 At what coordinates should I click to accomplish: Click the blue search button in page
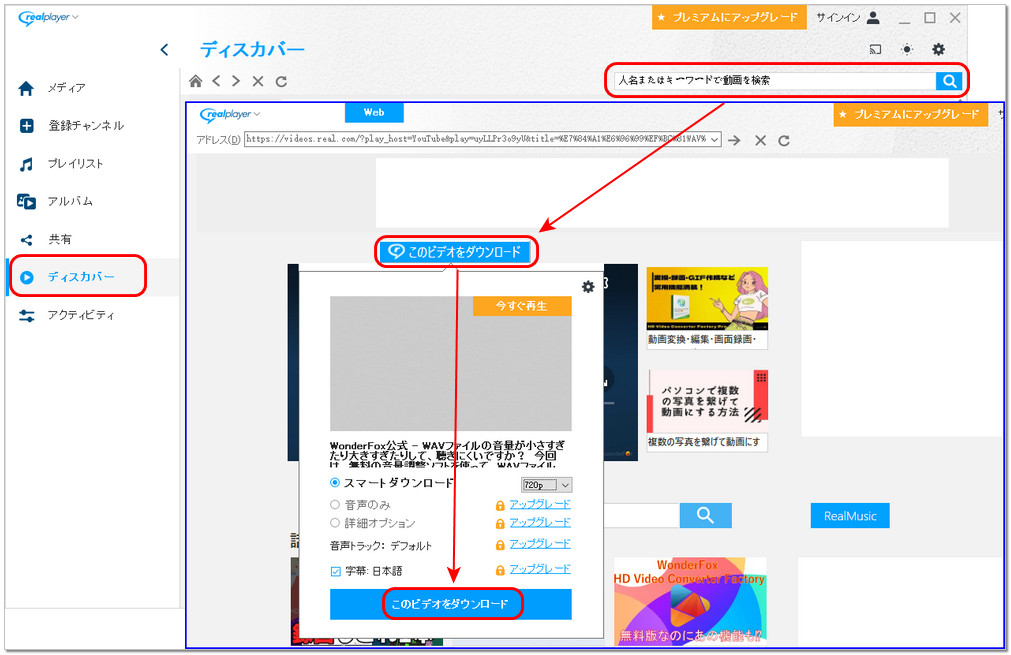[705, 516]
